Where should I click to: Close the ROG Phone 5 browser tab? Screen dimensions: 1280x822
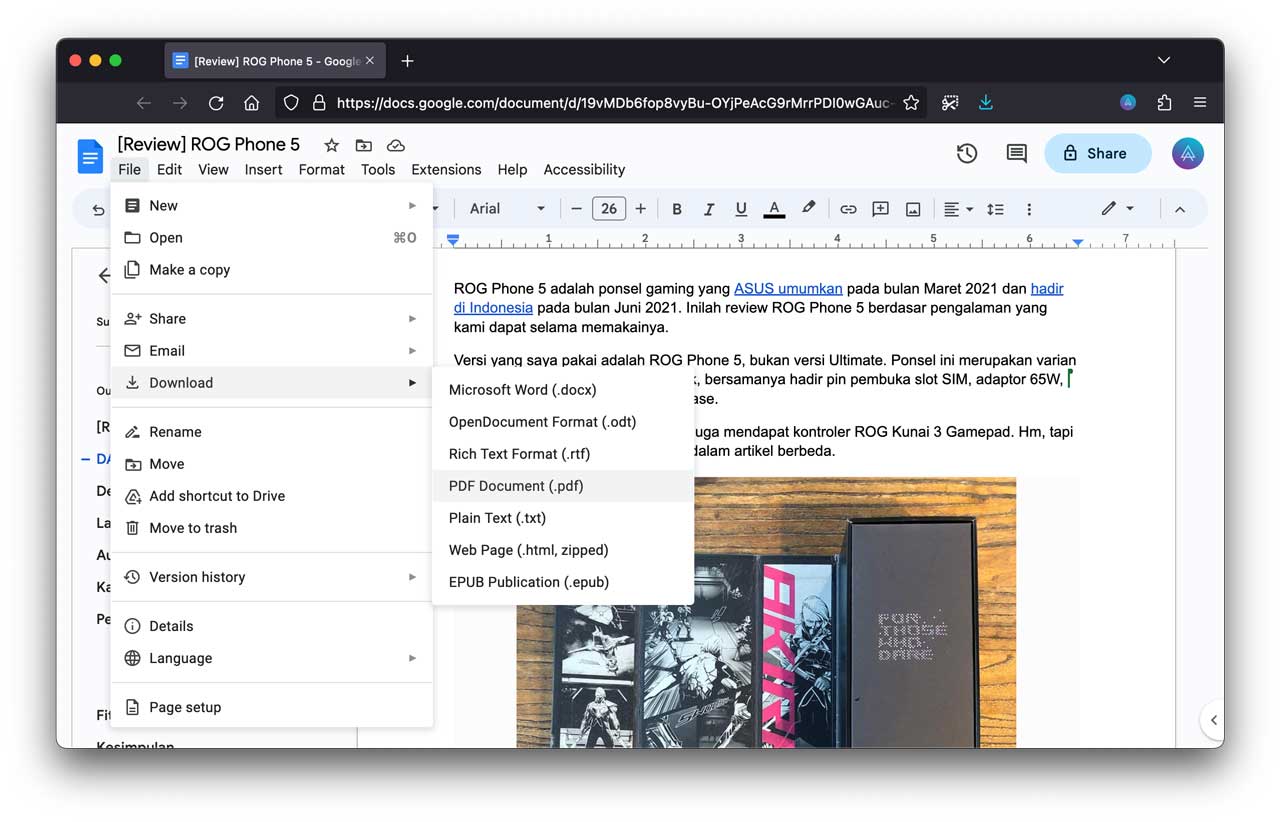click(370, 61)
